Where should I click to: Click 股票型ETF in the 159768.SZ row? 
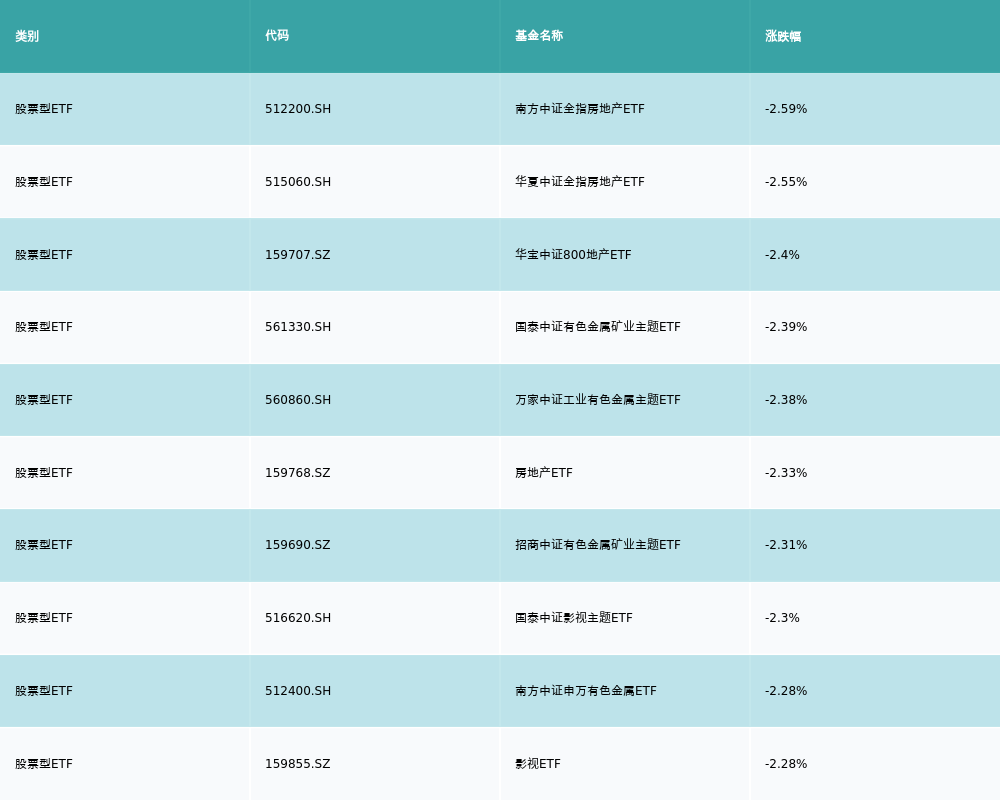(x=44, y=473)
